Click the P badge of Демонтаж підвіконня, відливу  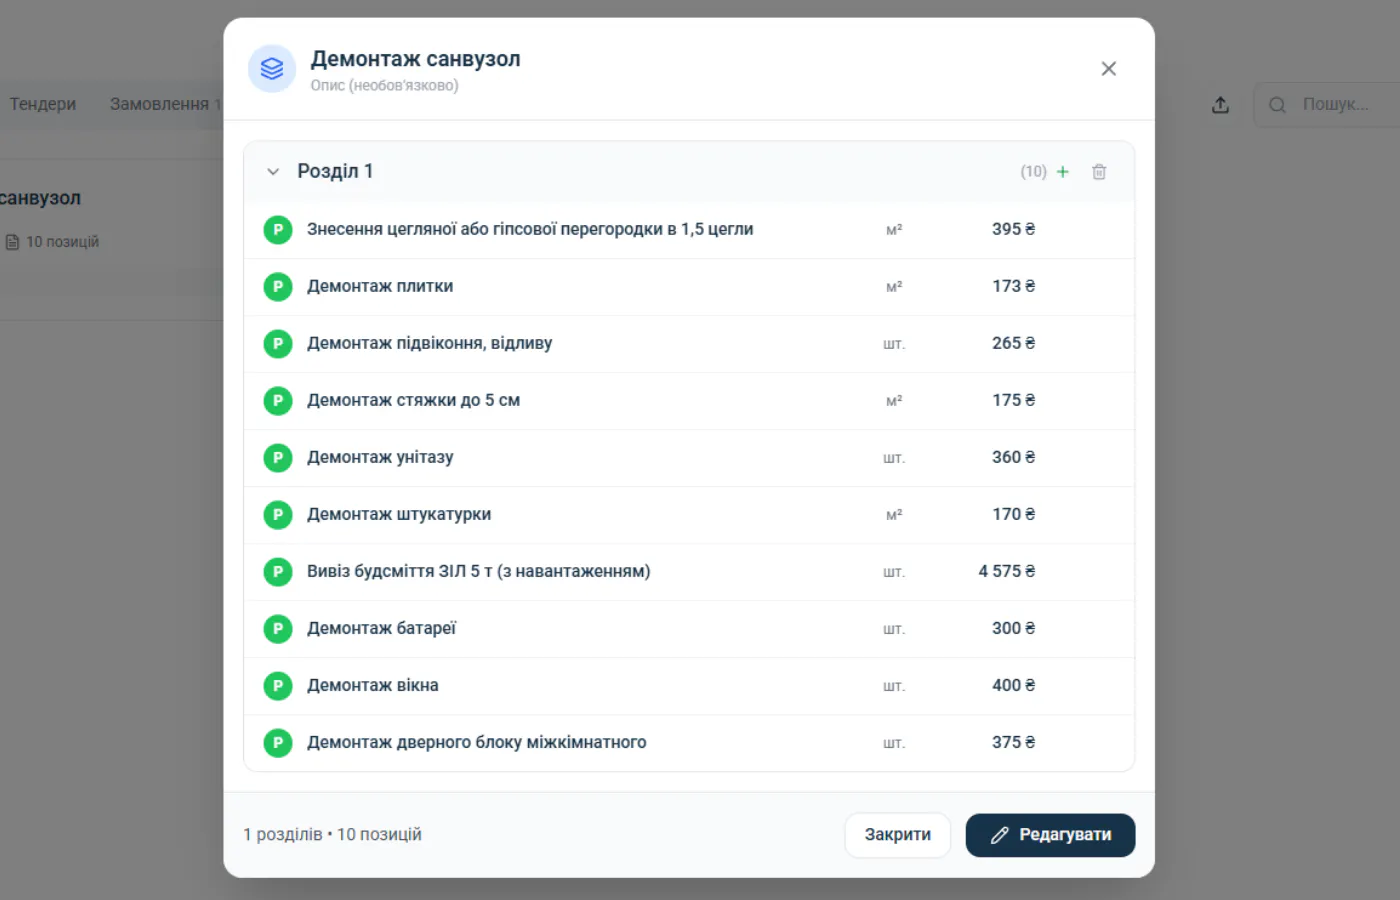coord(278,344)
